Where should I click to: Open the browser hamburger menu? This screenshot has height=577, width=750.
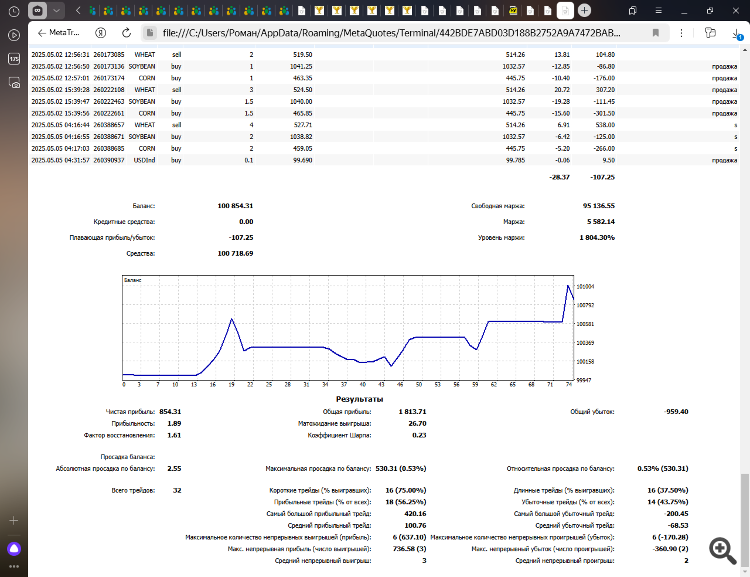(x=659, y=11)
